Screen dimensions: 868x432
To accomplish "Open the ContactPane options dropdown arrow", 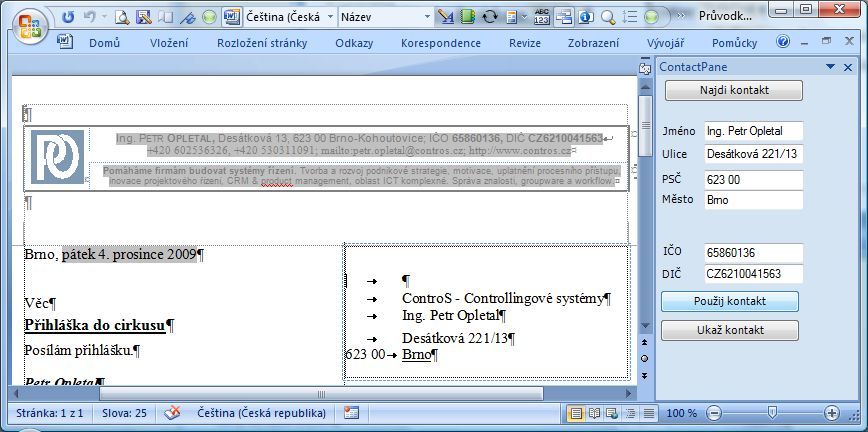I will [831, 67].
